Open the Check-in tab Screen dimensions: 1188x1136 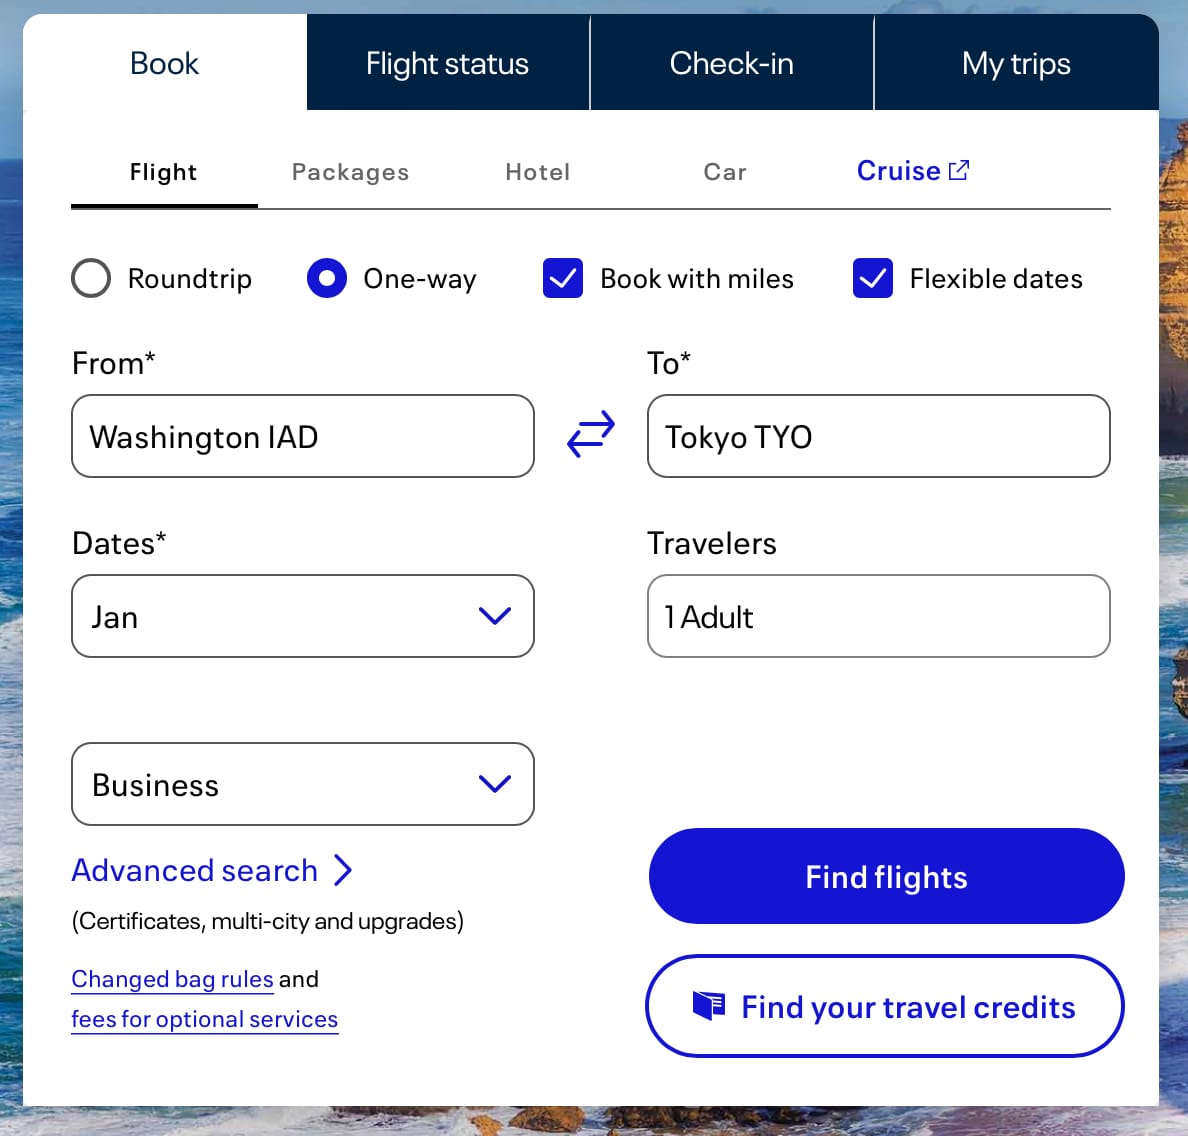point(731,63)
